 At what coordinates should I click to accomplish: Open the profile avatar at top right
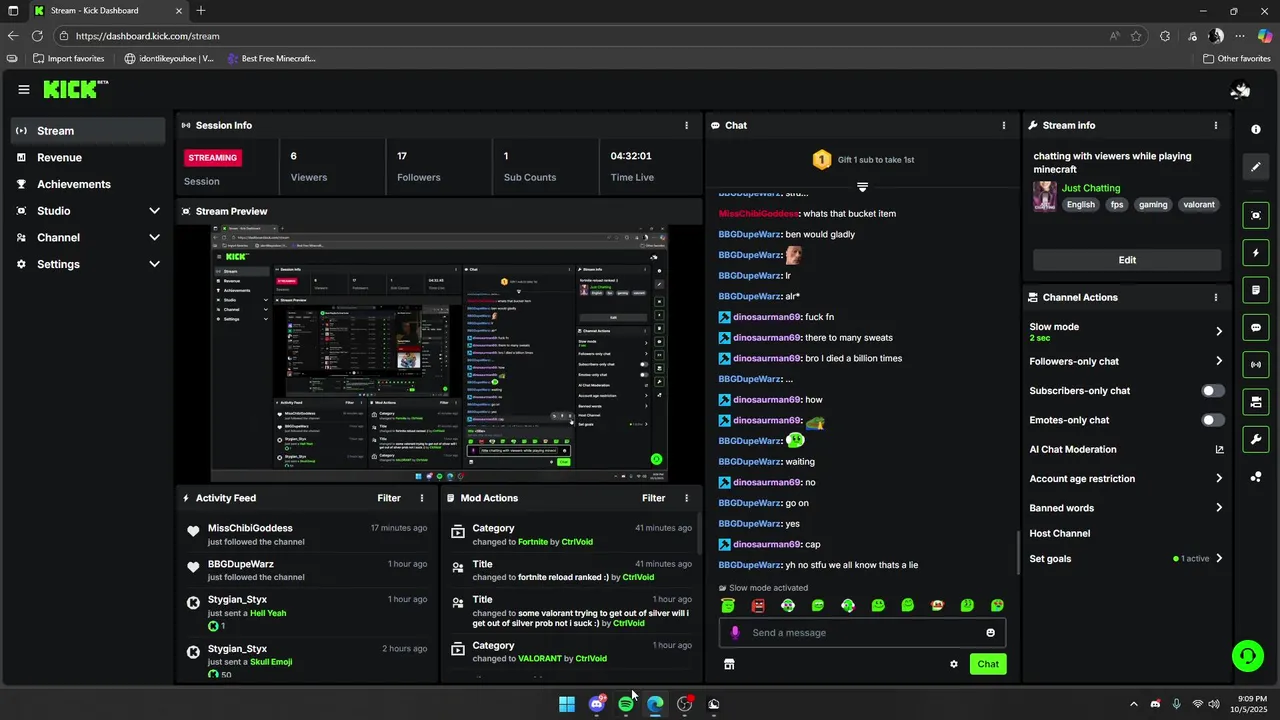click(x=1240, y=90)
